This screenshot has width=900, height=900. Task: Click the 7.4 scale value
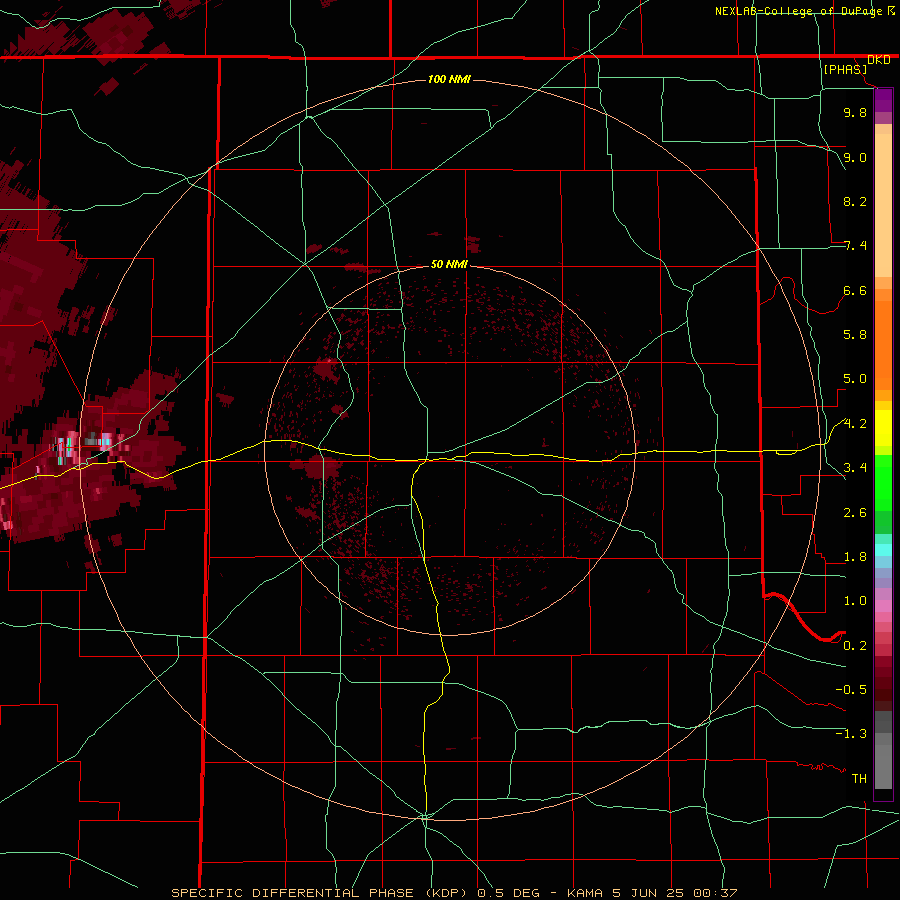click(855, 246)
